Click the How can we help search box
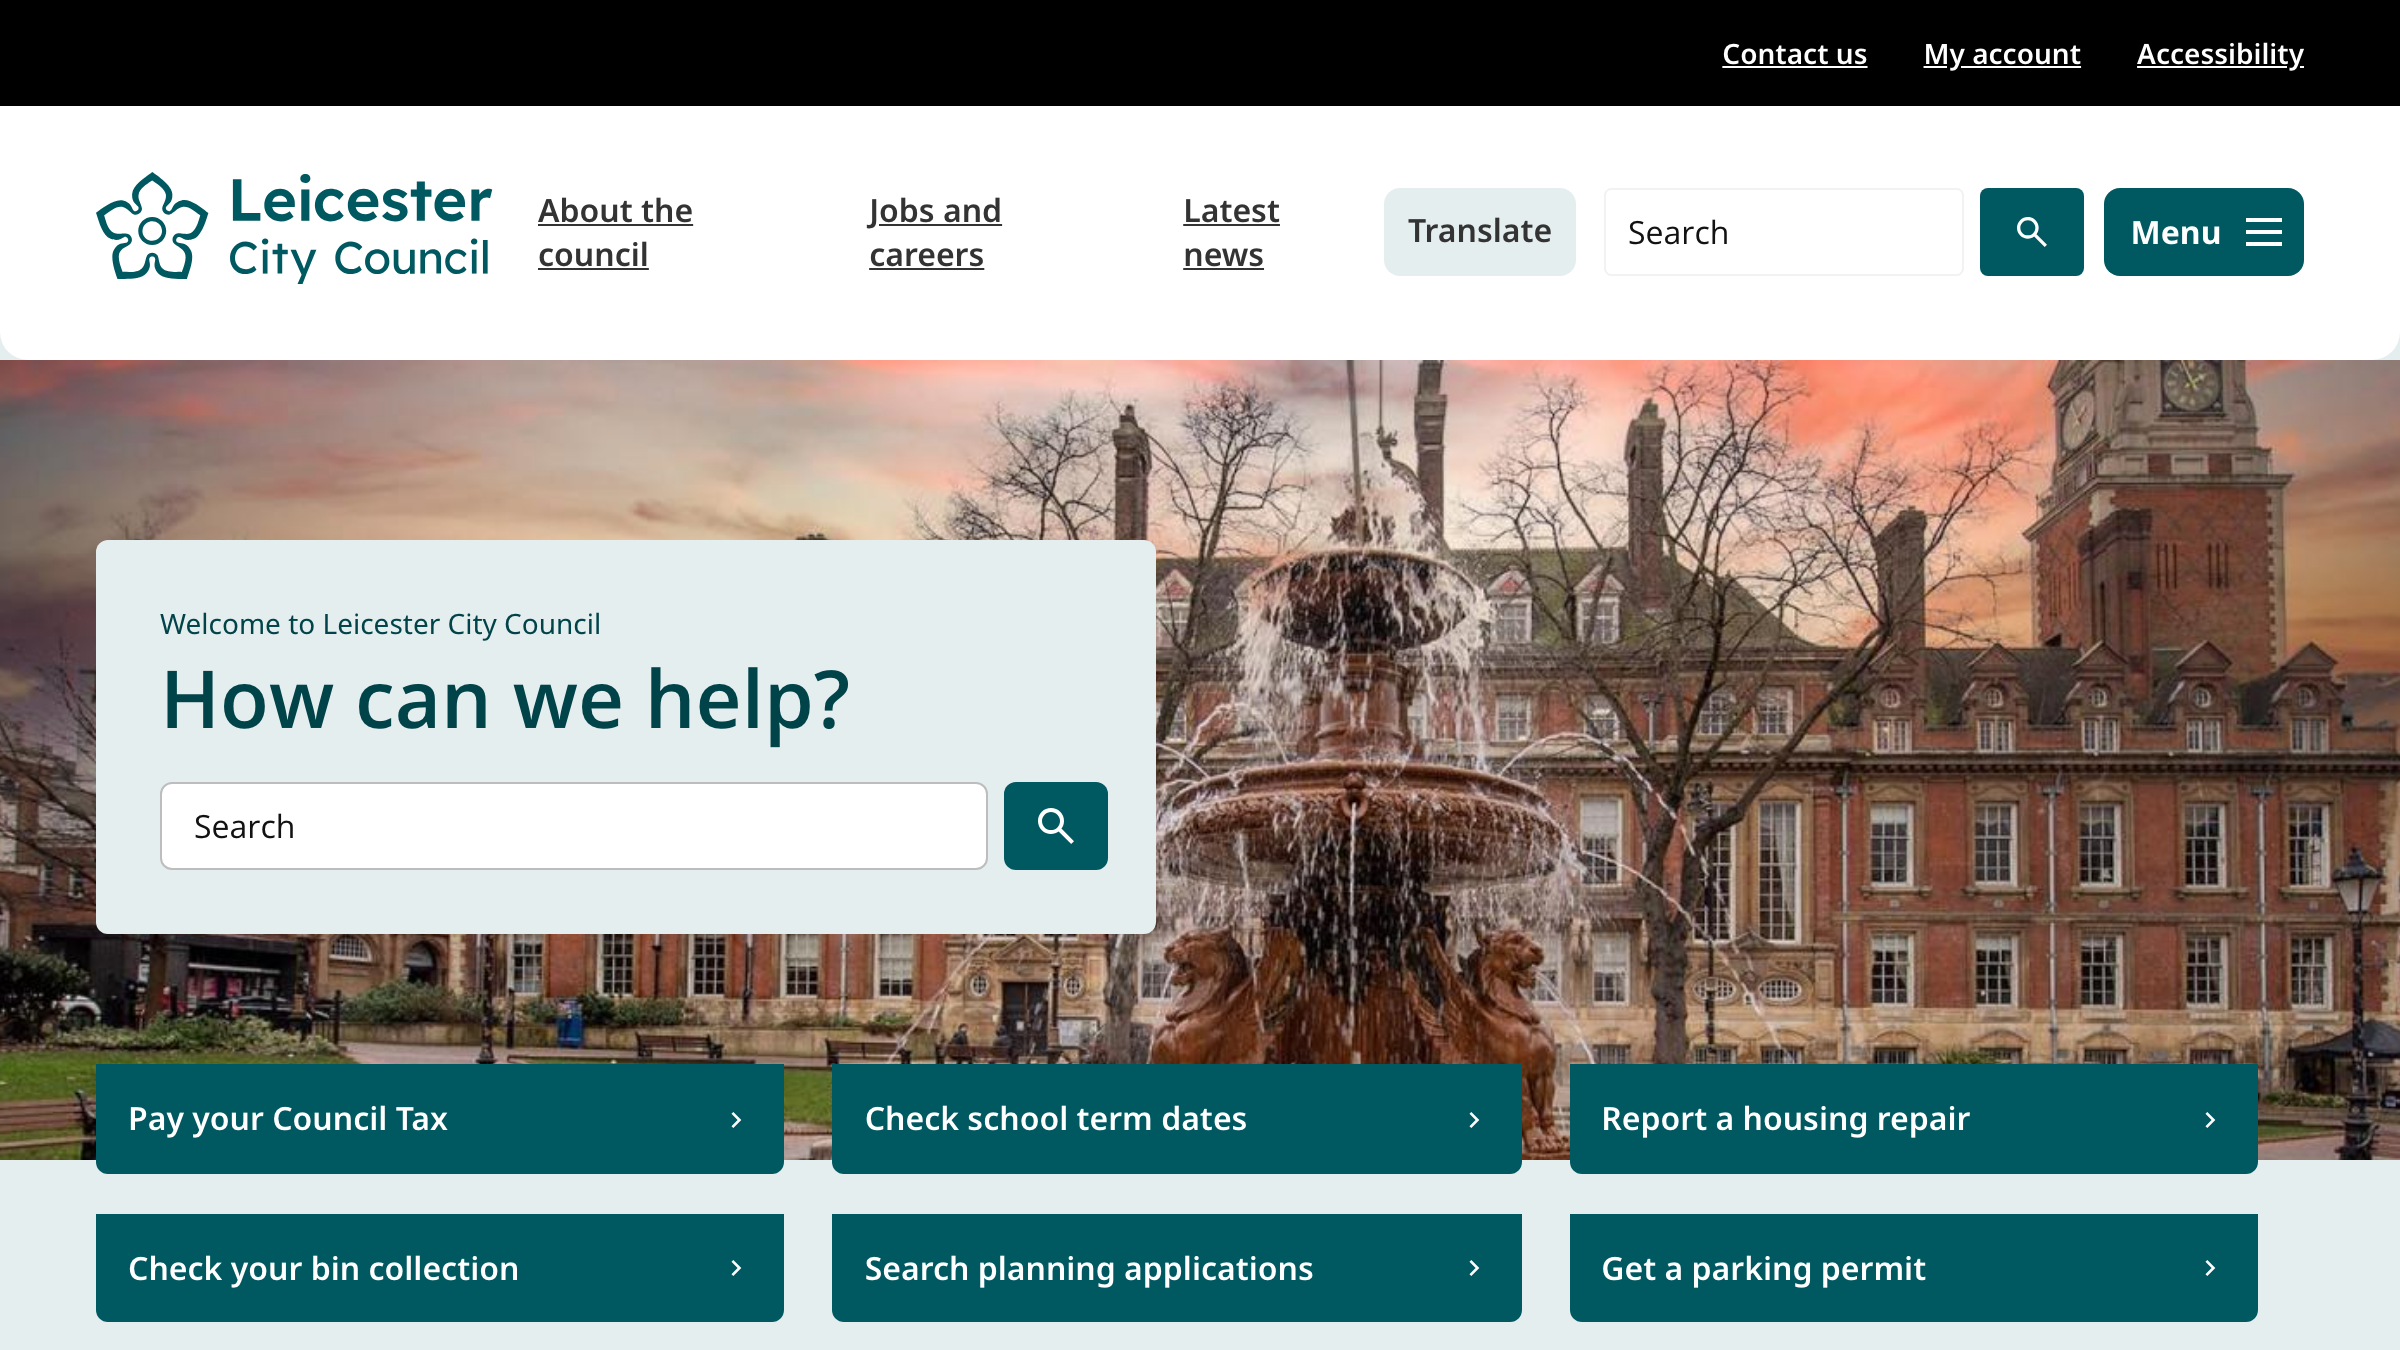Image resolution: width=2400 pixels, height=1350 pixels. (573, 826)
